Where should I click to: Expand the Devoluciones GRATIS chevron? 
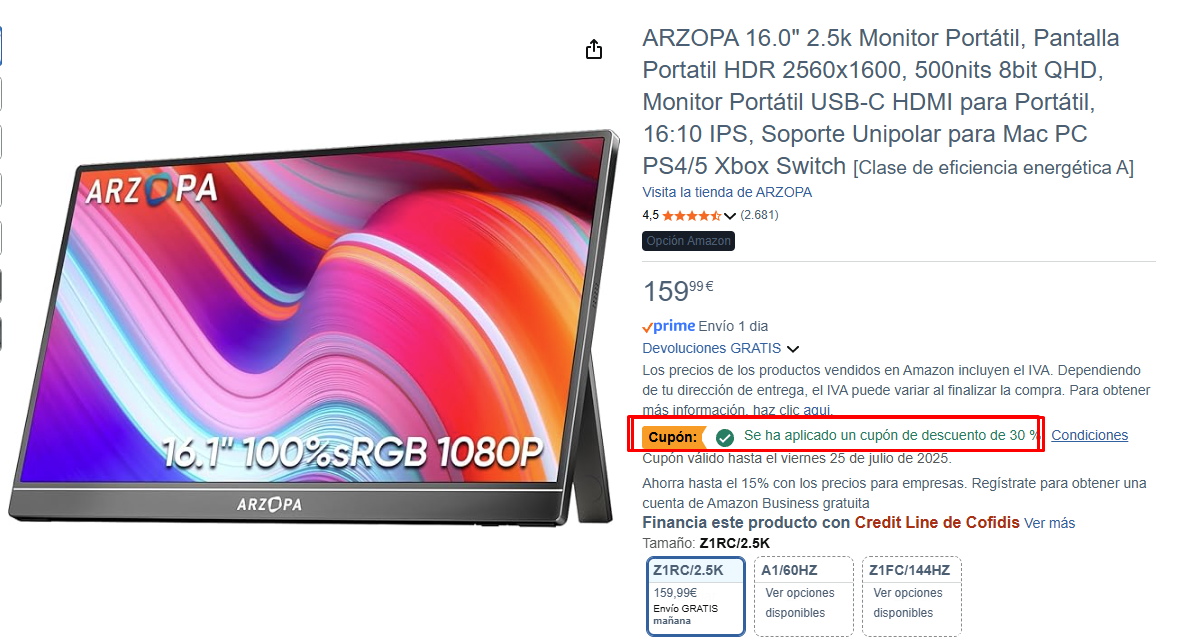coord(793,349)
